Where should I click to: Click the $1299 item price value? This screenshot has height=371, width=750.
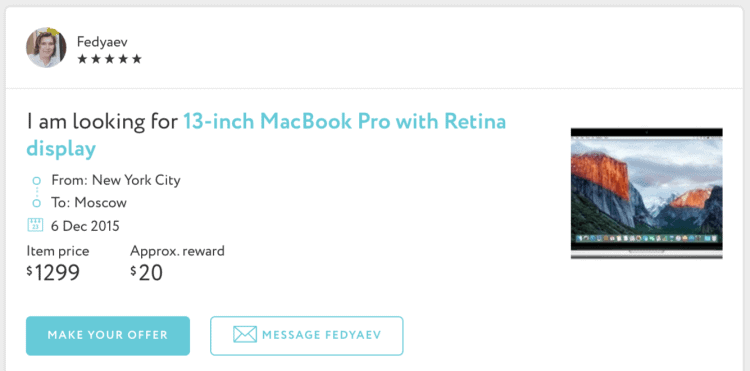pos(53,273)
